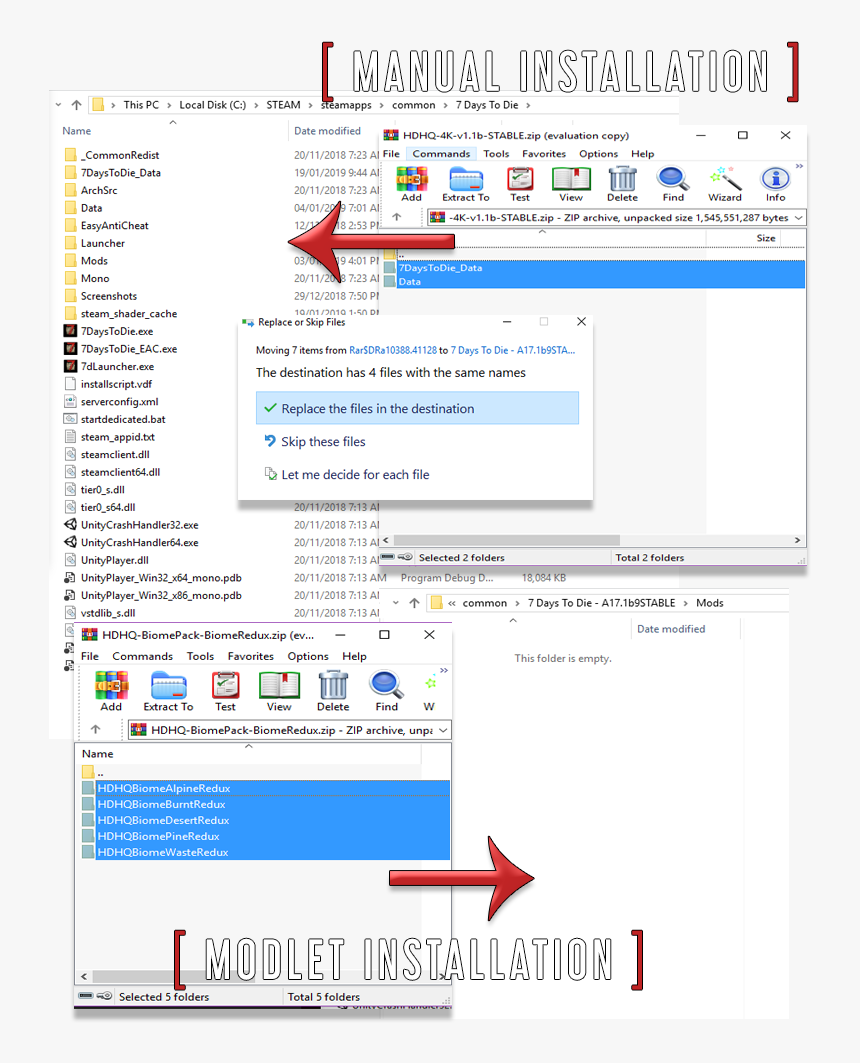
Task: Click up arrow in Mods folder explorer
Action: click(x=414, y=603)
